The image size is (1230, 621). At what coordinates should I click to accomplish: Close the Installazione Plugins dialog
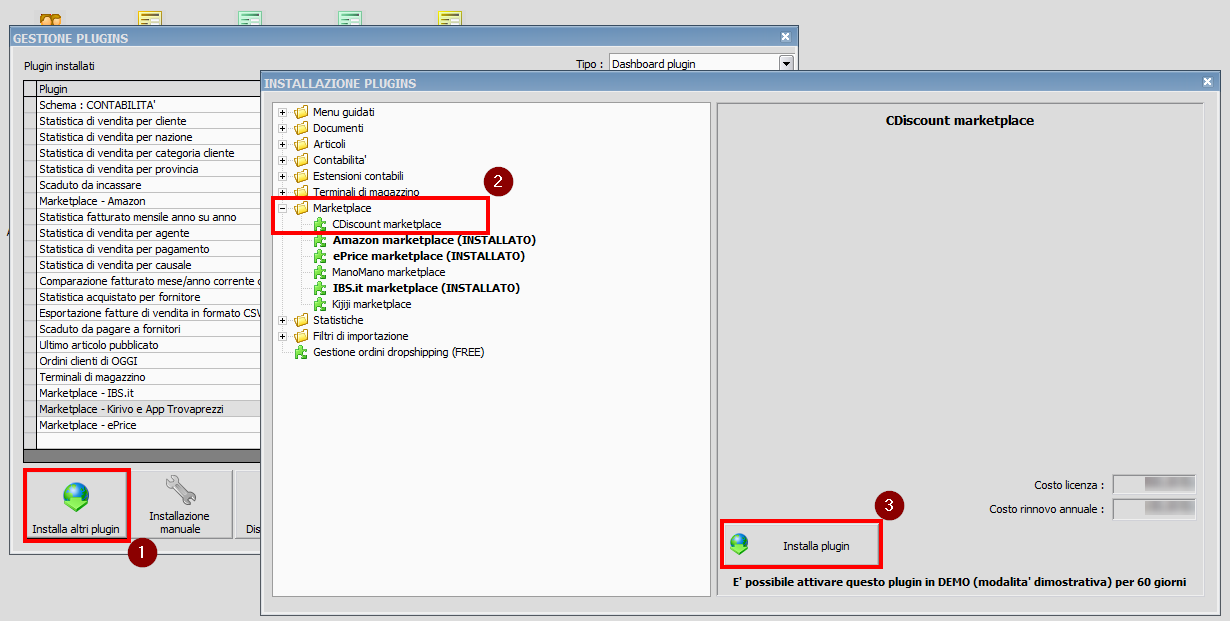1207,83
